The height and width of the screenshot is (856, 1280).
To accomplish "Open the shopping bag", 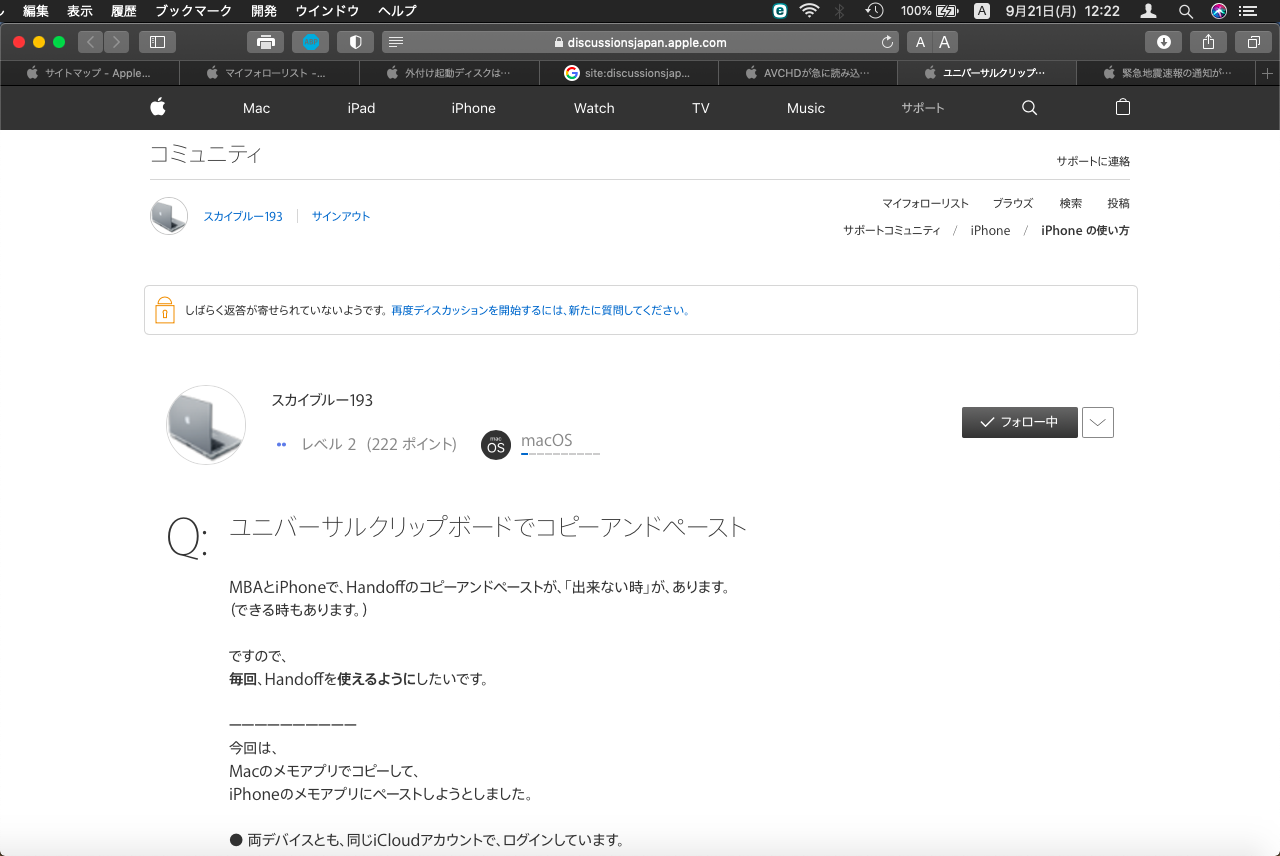I will pos(1123,108).
